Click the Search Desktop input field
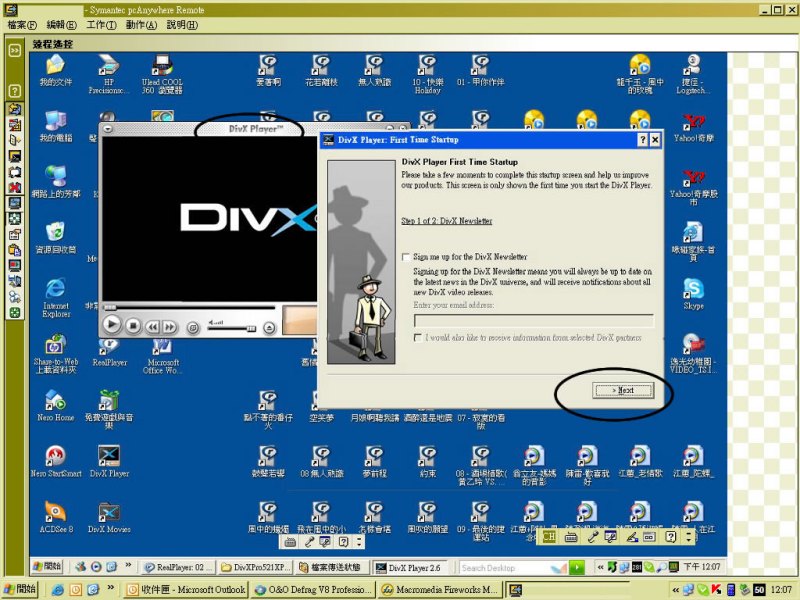This screenshot has height=600, width=800. [x=505, y=567]
